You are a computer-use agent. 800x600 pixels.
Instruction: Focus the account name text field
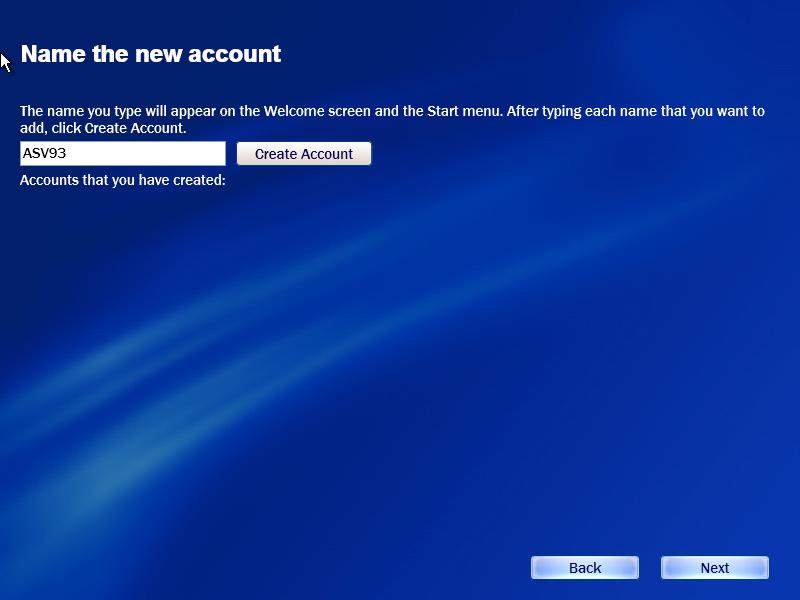click(123, 154)
